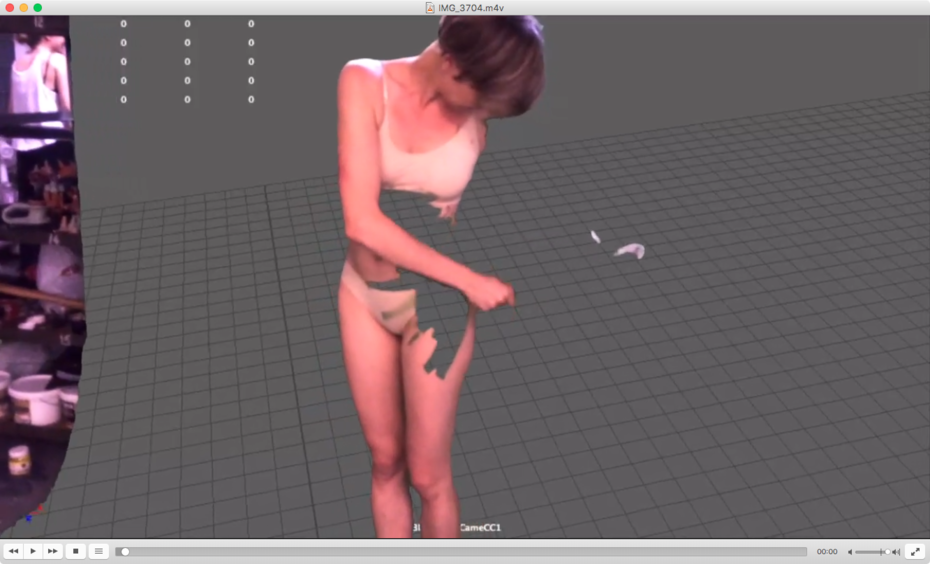Screen dimensions: 930x564
Task: Enter fullscreen mode with the expand arrows button
Action: point(915,552)
